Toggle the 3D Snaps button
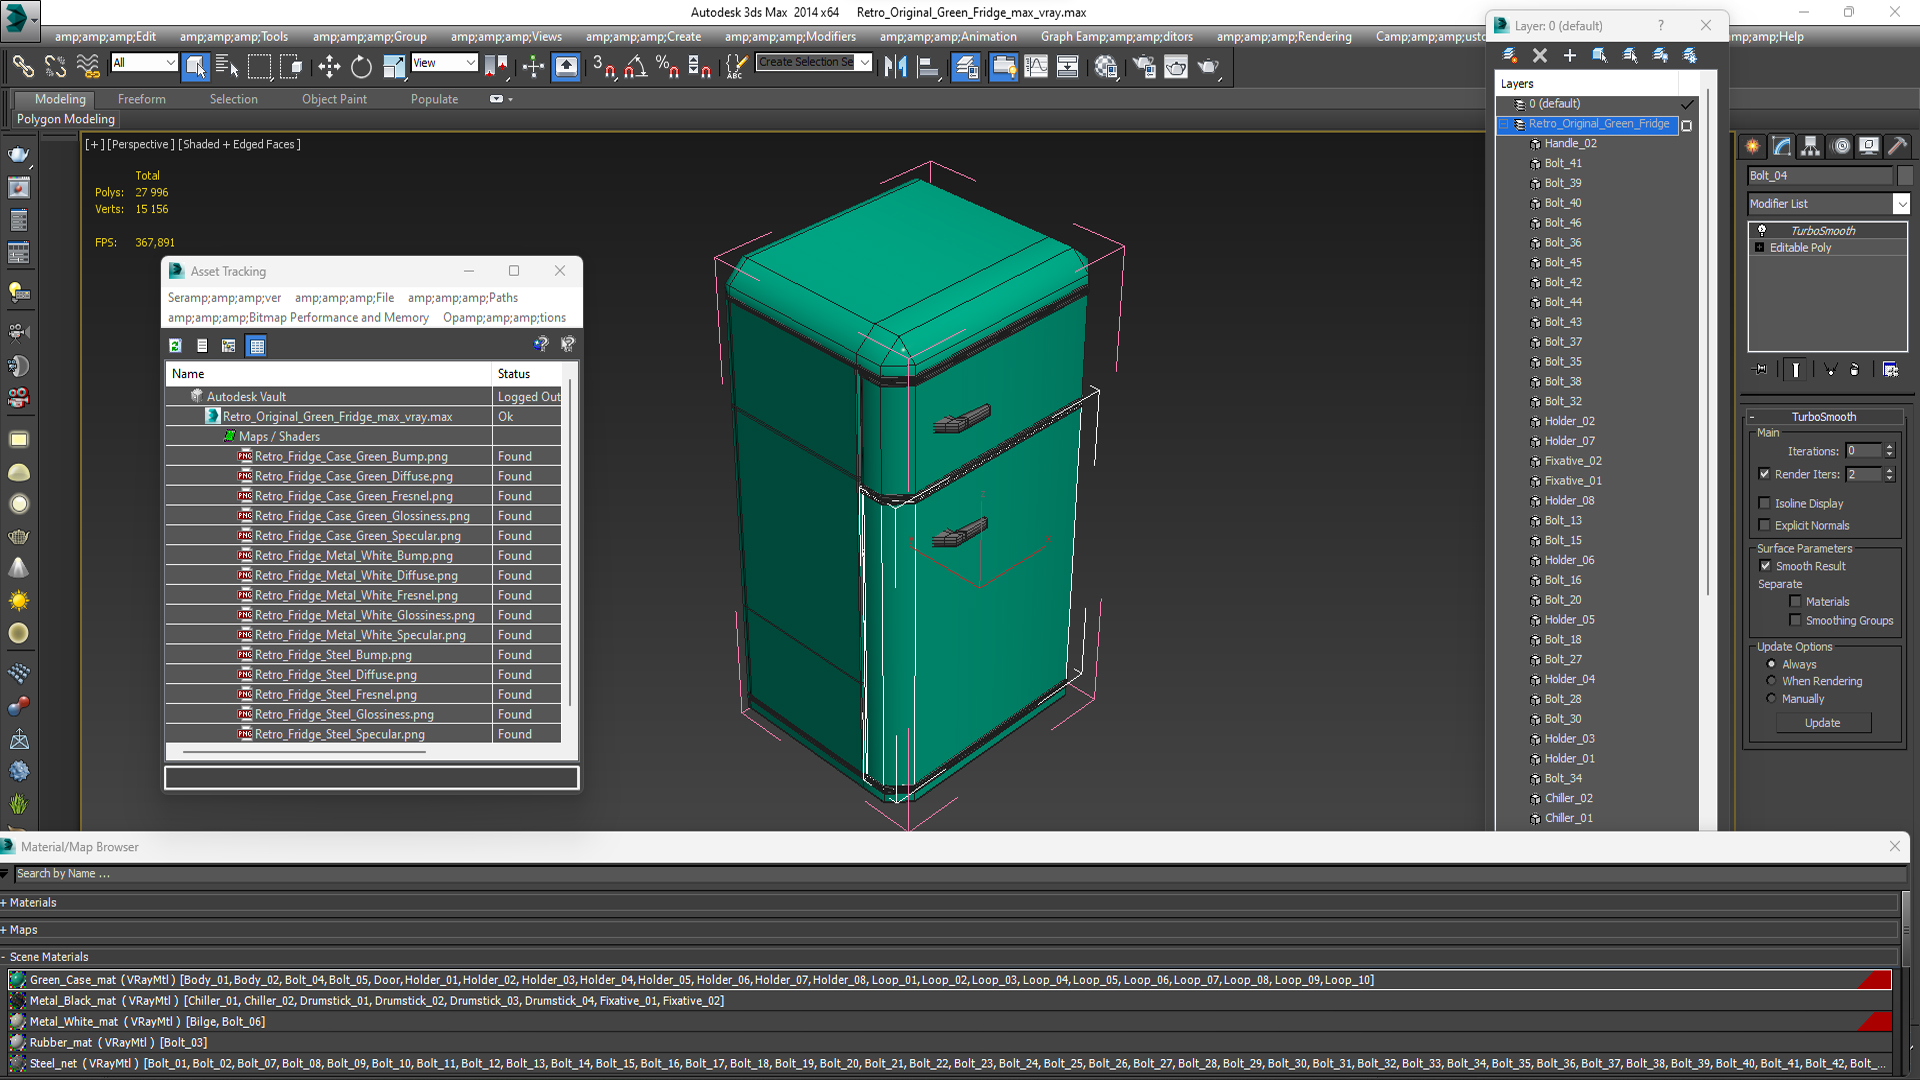This screenshot has height=1080, width=1920. 603,67
